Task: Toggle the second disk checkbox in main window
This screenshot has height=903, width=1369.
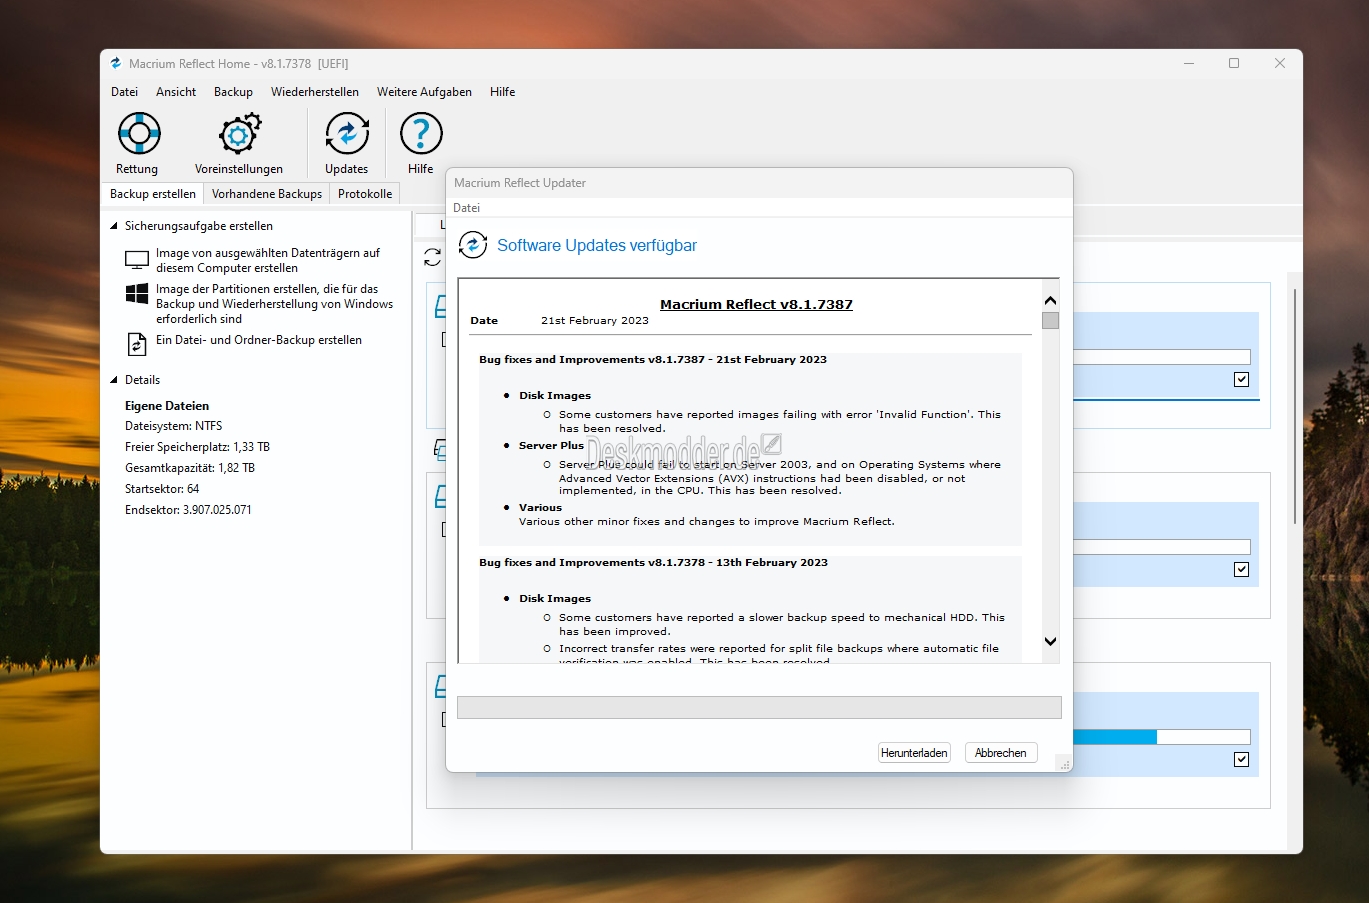Action: coord(1241,569)
